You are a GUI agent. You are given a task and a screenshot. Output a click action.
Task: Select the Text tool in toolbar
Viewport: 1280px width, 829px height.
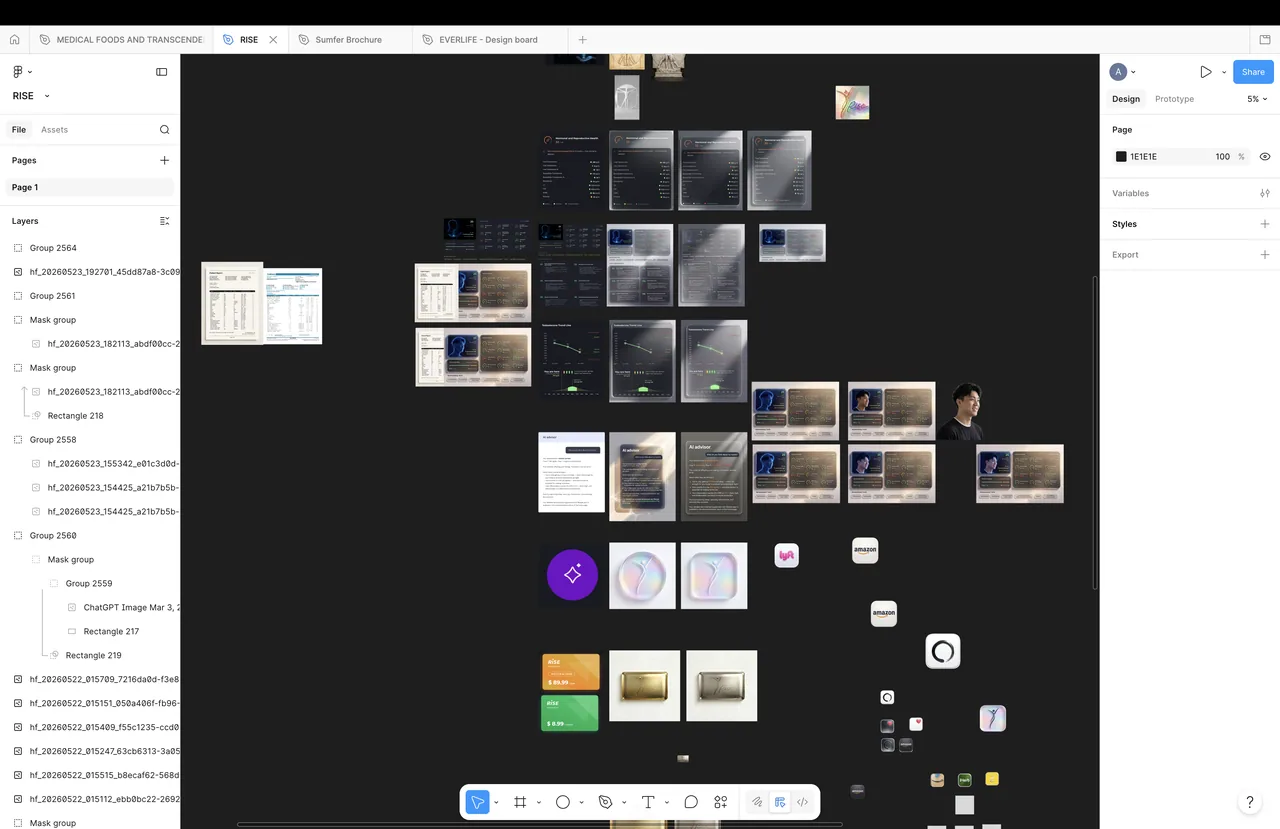[648, 802]
